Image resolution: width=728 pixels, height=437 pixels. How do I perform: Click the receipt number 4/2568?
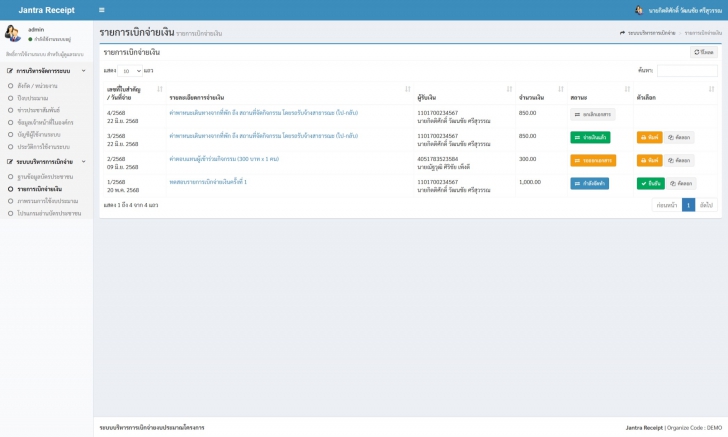click(x=116, y=113)
